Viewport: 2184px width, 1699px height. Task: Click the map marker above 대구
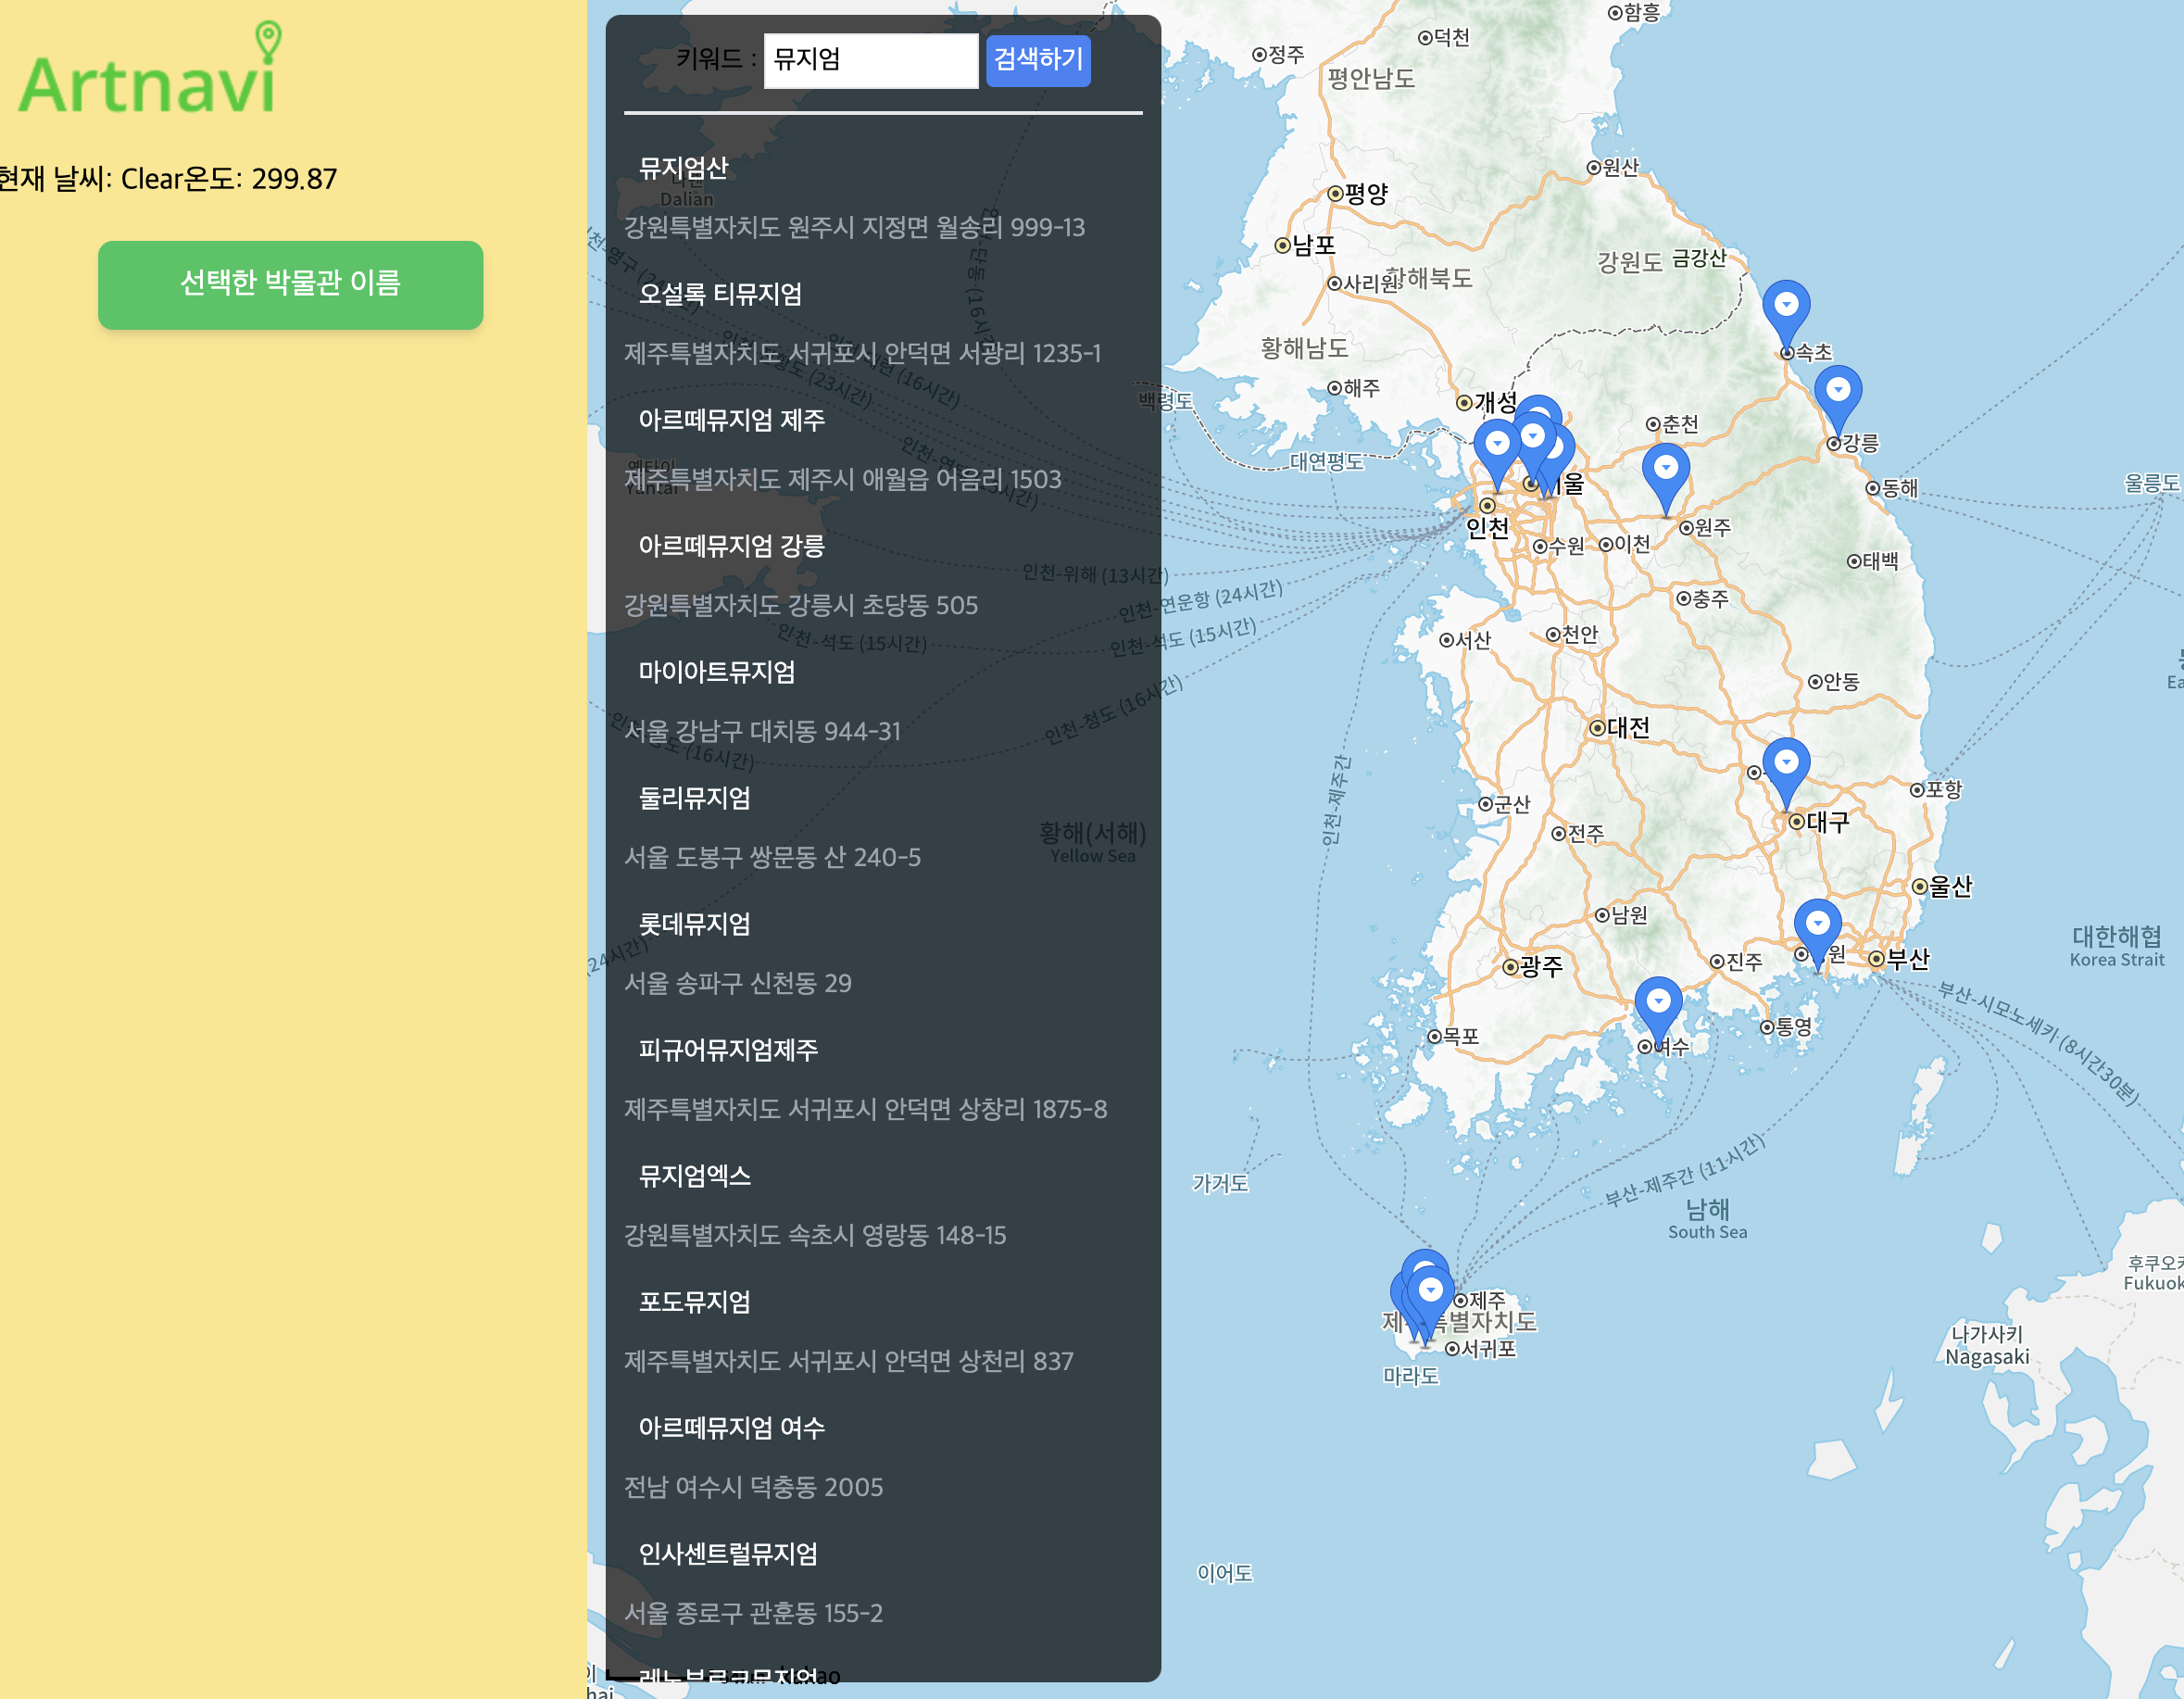pyautogui.click(x=1785, y=766)
